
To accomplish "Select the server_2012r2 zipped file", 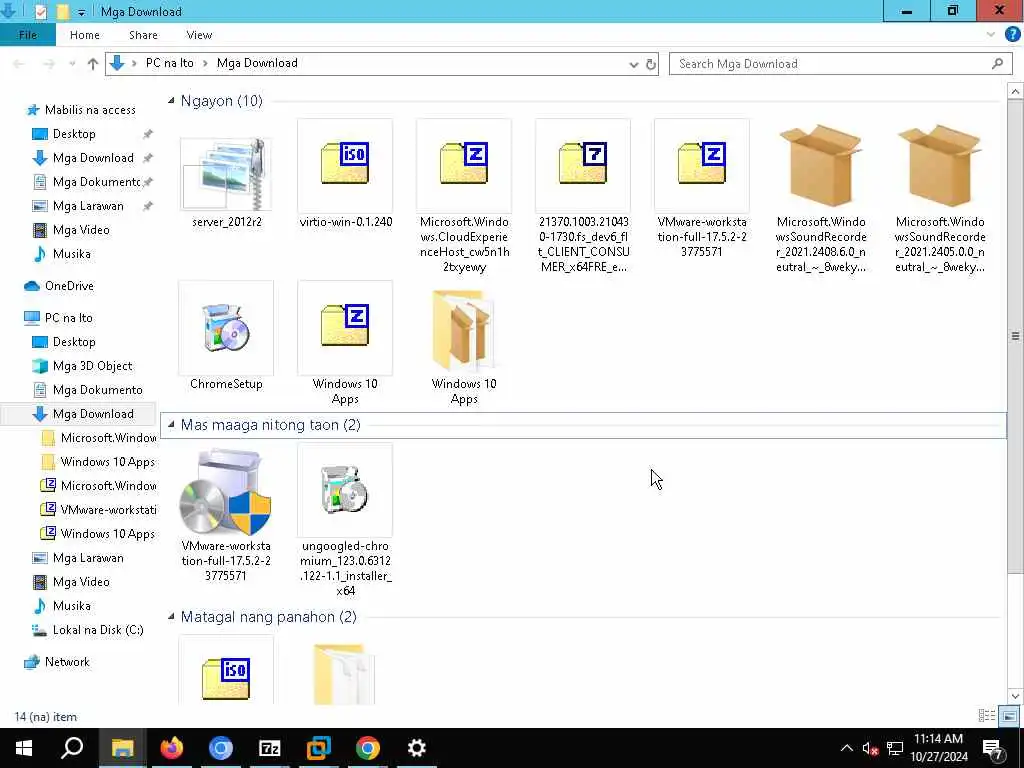I will tap(226, 174).
